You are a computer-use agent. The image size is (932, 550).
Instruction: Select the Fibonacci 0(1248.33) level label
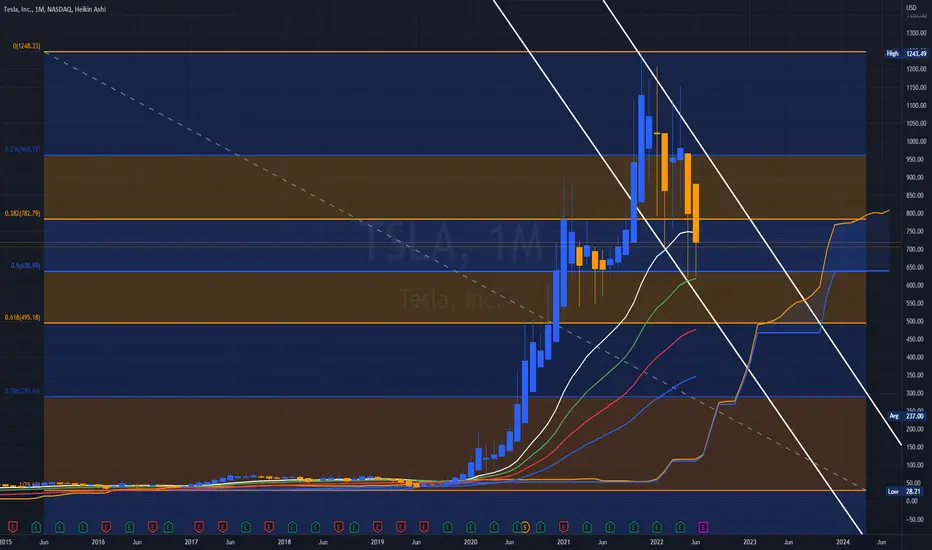coord(26,46)
